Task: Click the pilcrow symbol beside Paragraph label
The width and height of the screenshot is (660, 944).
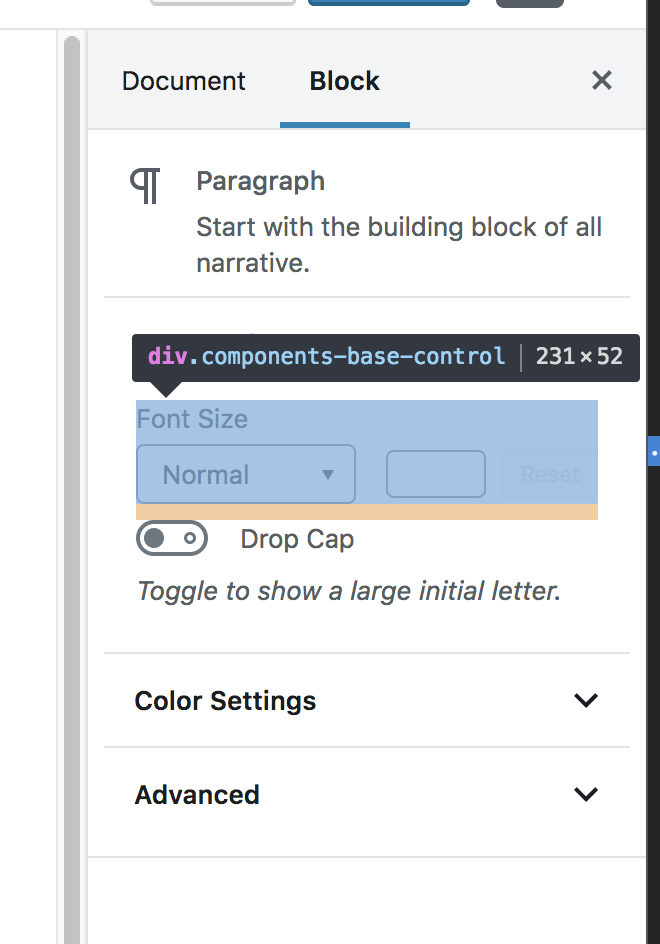Action: (144, 184)
